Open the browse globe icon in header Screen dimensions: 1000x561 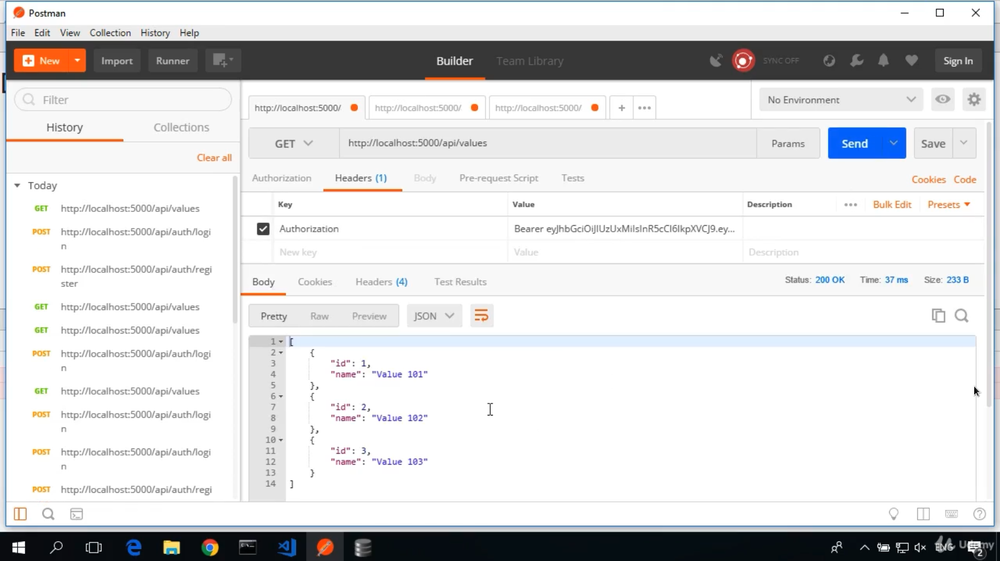click(828, 61)
